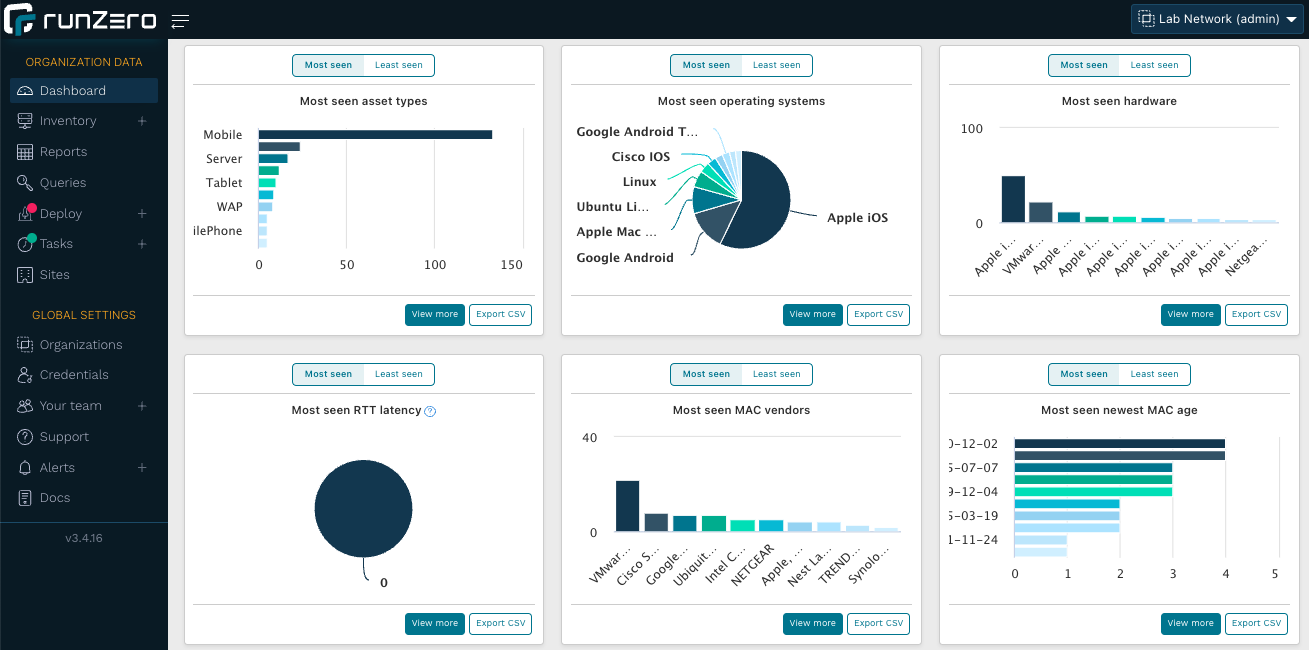Open the Lab Network organization dropdown
This screenshot has height=650, width=1309.
(1216, 18)
